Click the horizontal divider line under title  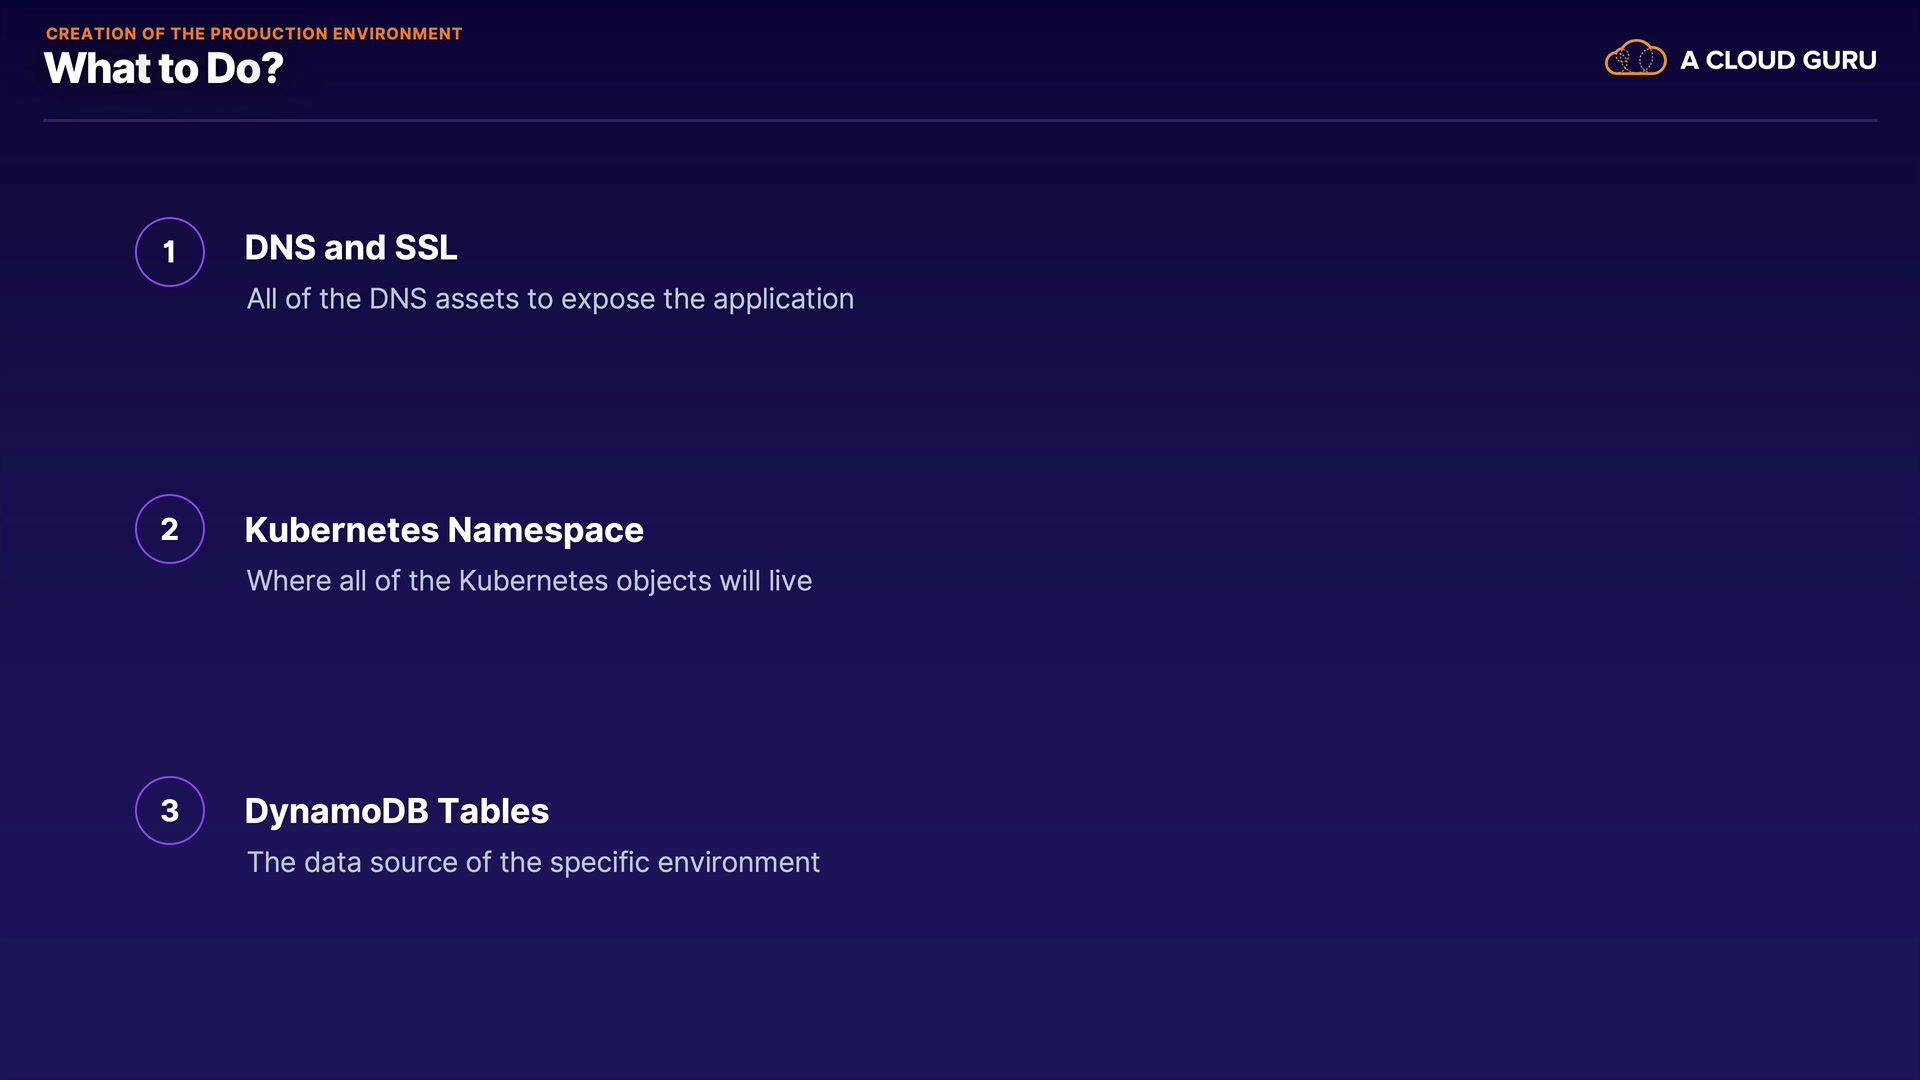960,120
